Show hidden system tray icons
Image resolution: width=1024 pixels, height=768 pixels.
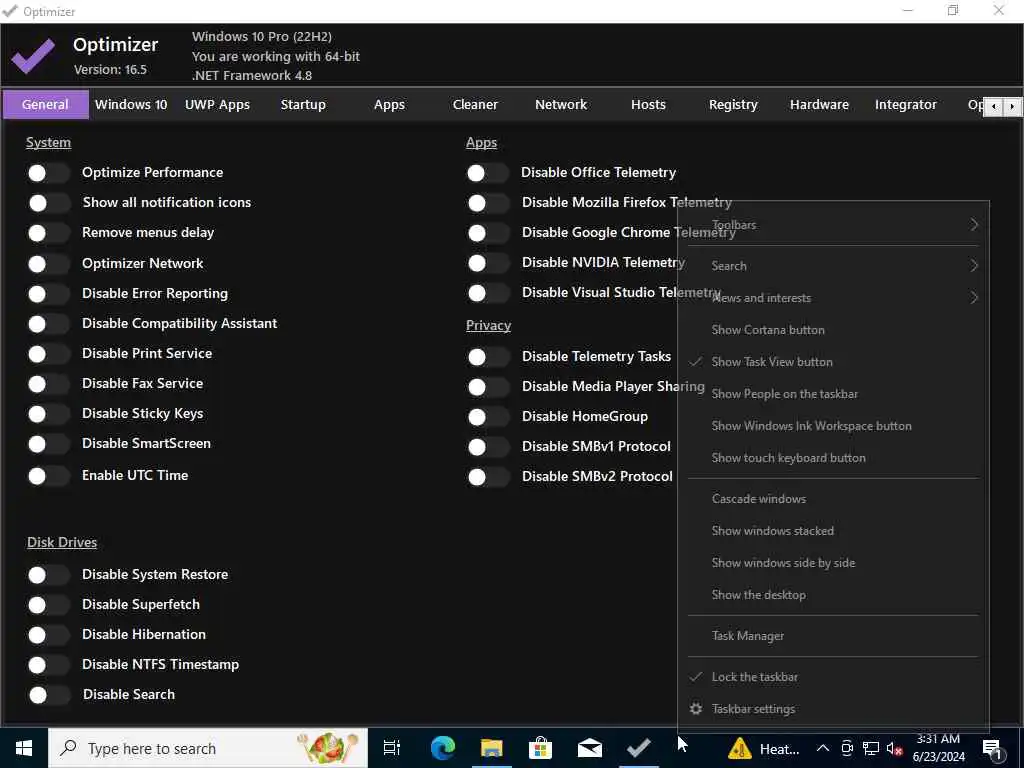823,748
